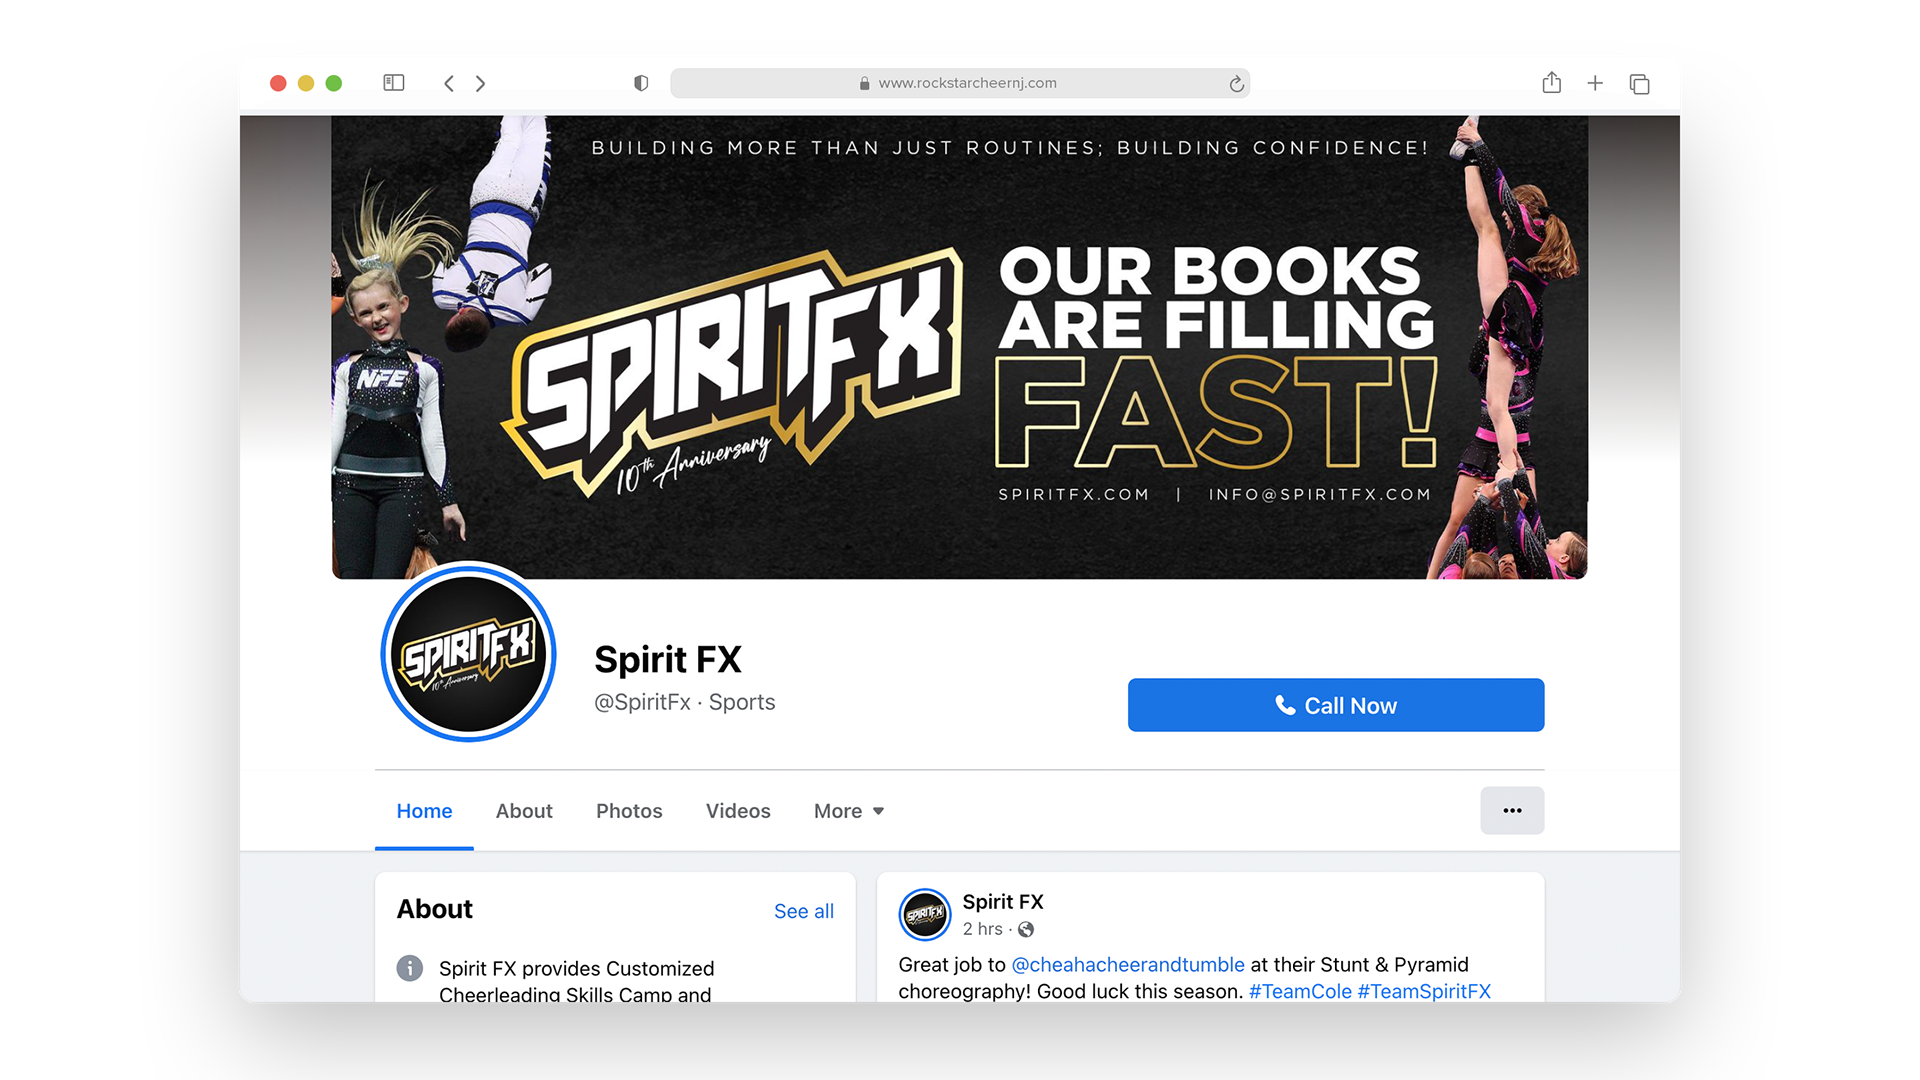Switch to the Photos tab
Viewport: 1920px width, 1080px height.
629,811
